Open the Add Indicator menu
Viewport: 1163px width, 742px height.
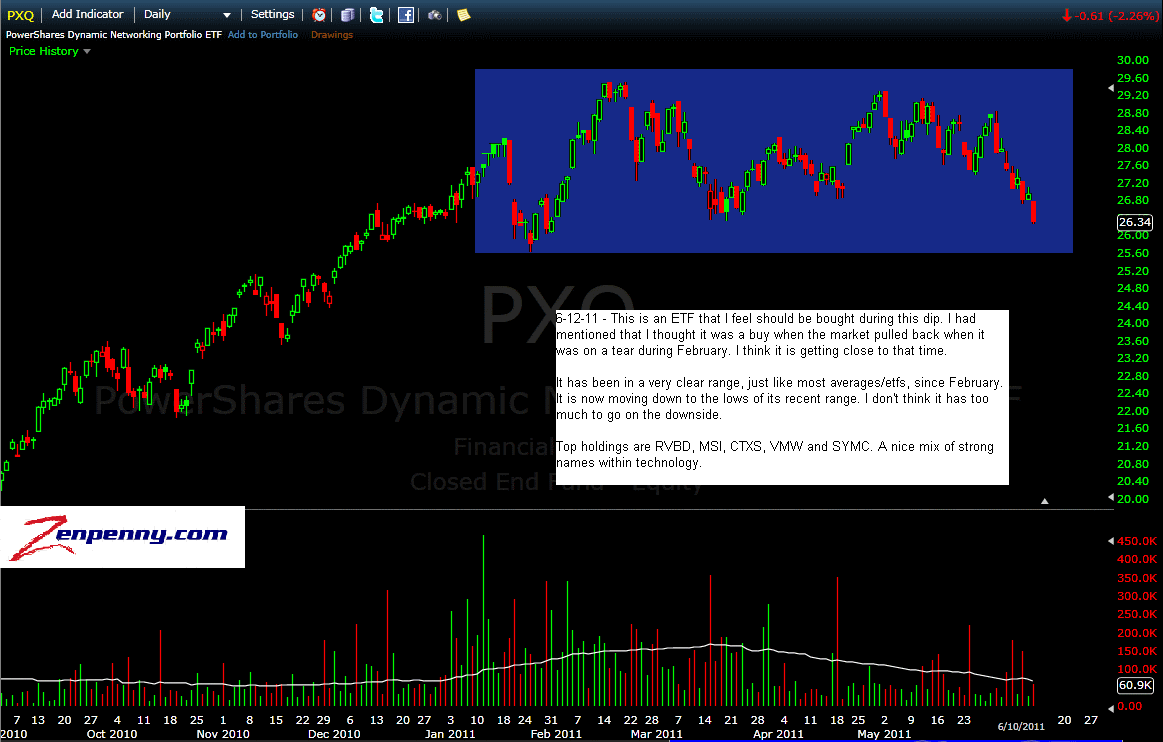click(88, 14)
